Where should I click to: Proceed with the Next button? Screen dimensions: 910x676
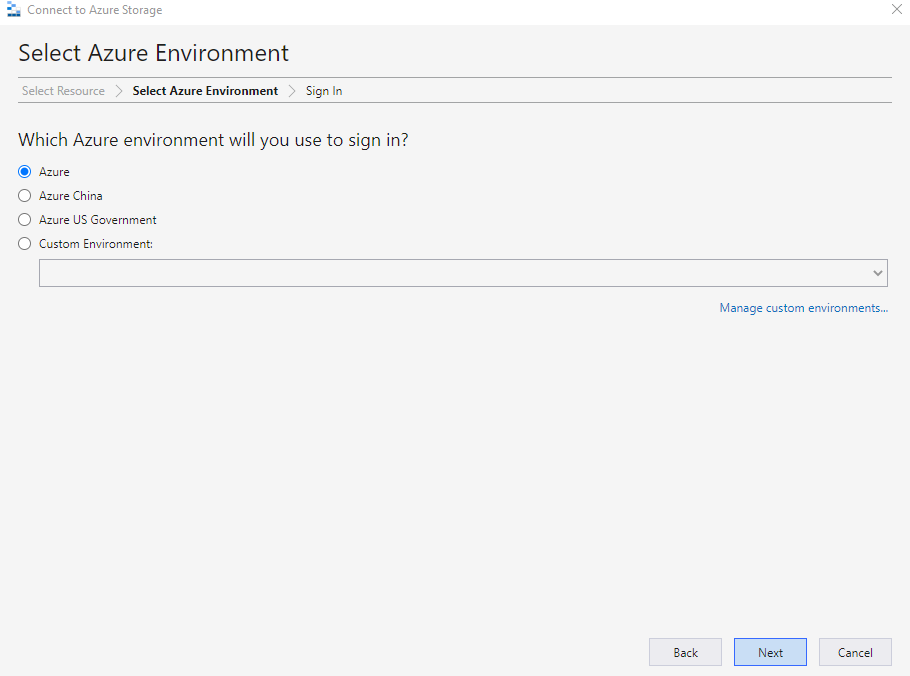[x=770, y=652]
